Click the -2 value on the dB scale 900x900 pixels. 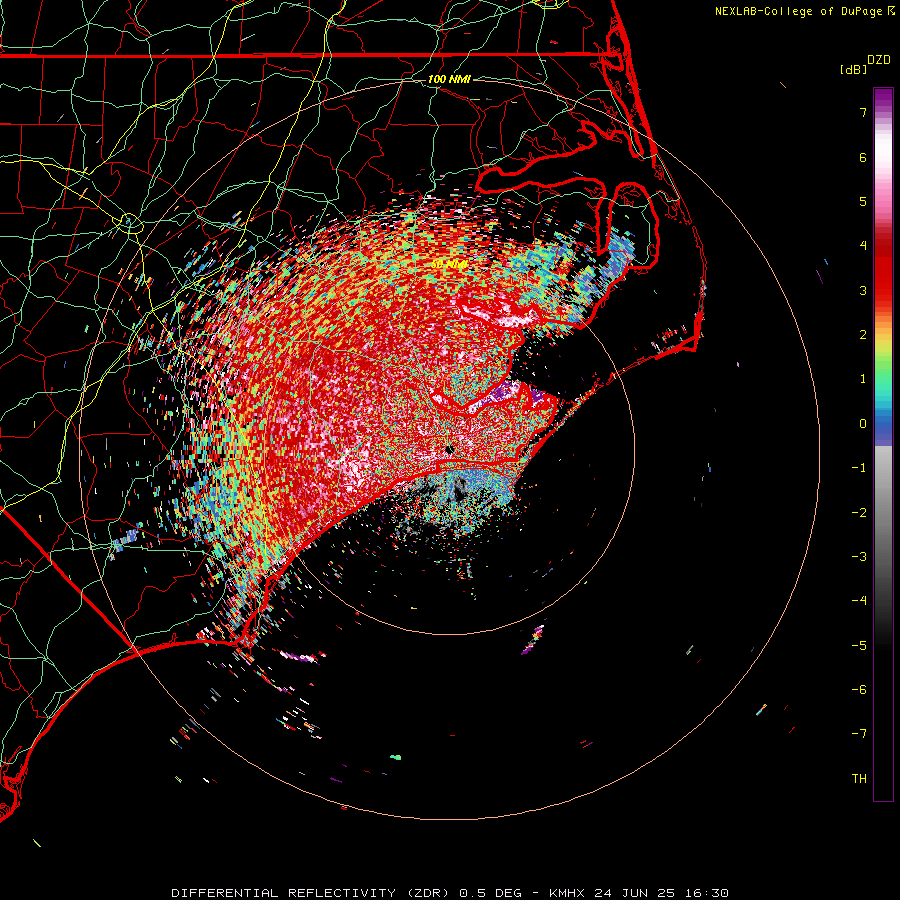click(x=859, y=513)
